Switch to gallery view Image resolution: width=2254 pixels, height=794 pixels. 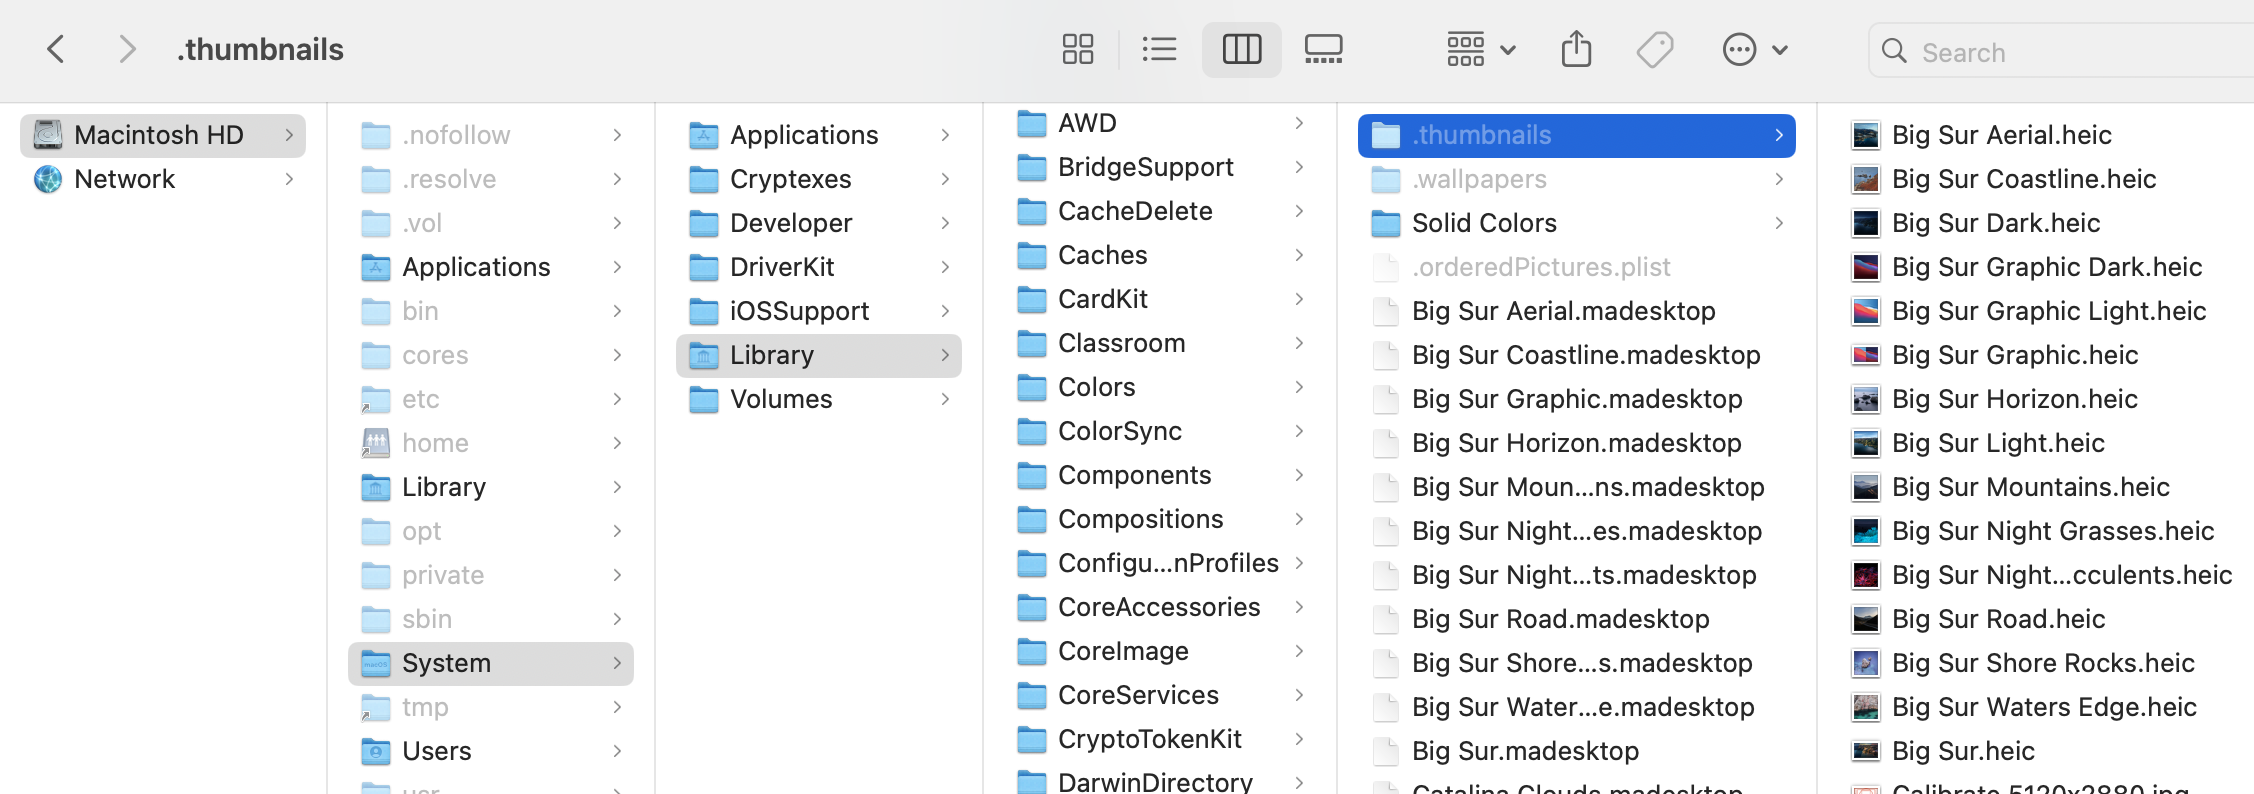click(x=1323, y=49)
